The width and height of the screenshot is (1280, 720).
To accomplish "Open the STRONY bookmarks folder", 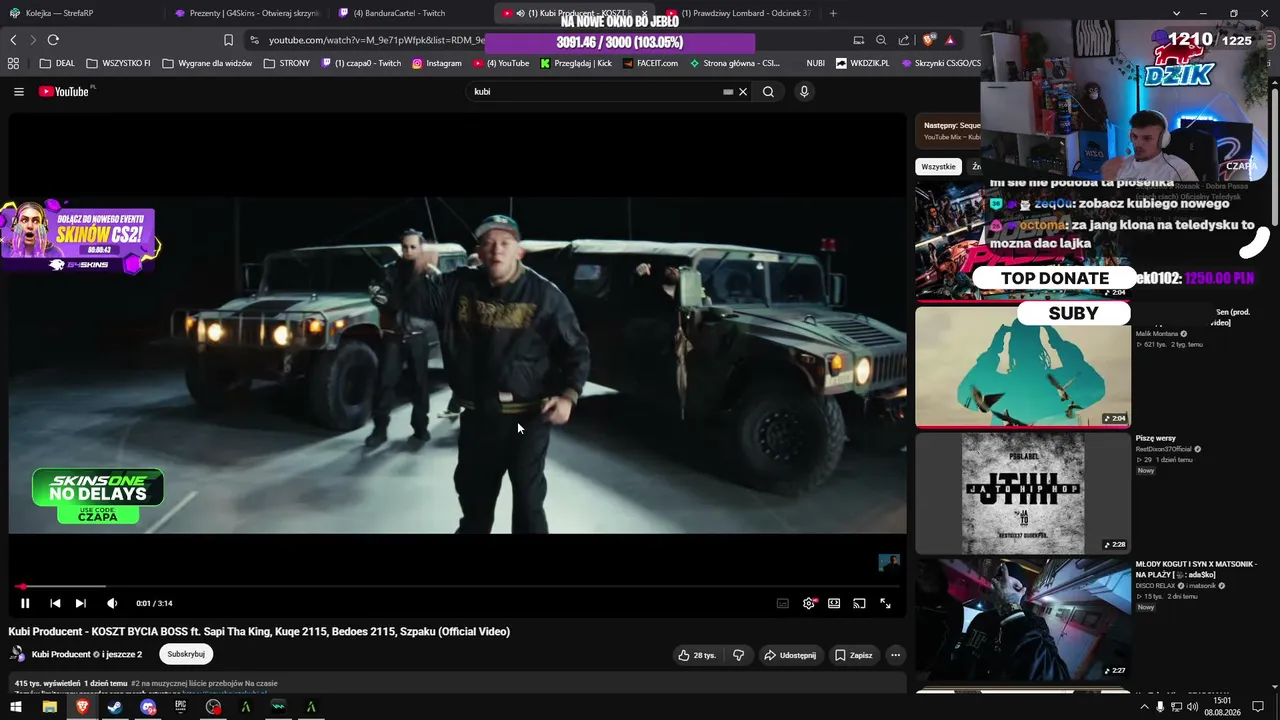I will [x=287, y=63].
